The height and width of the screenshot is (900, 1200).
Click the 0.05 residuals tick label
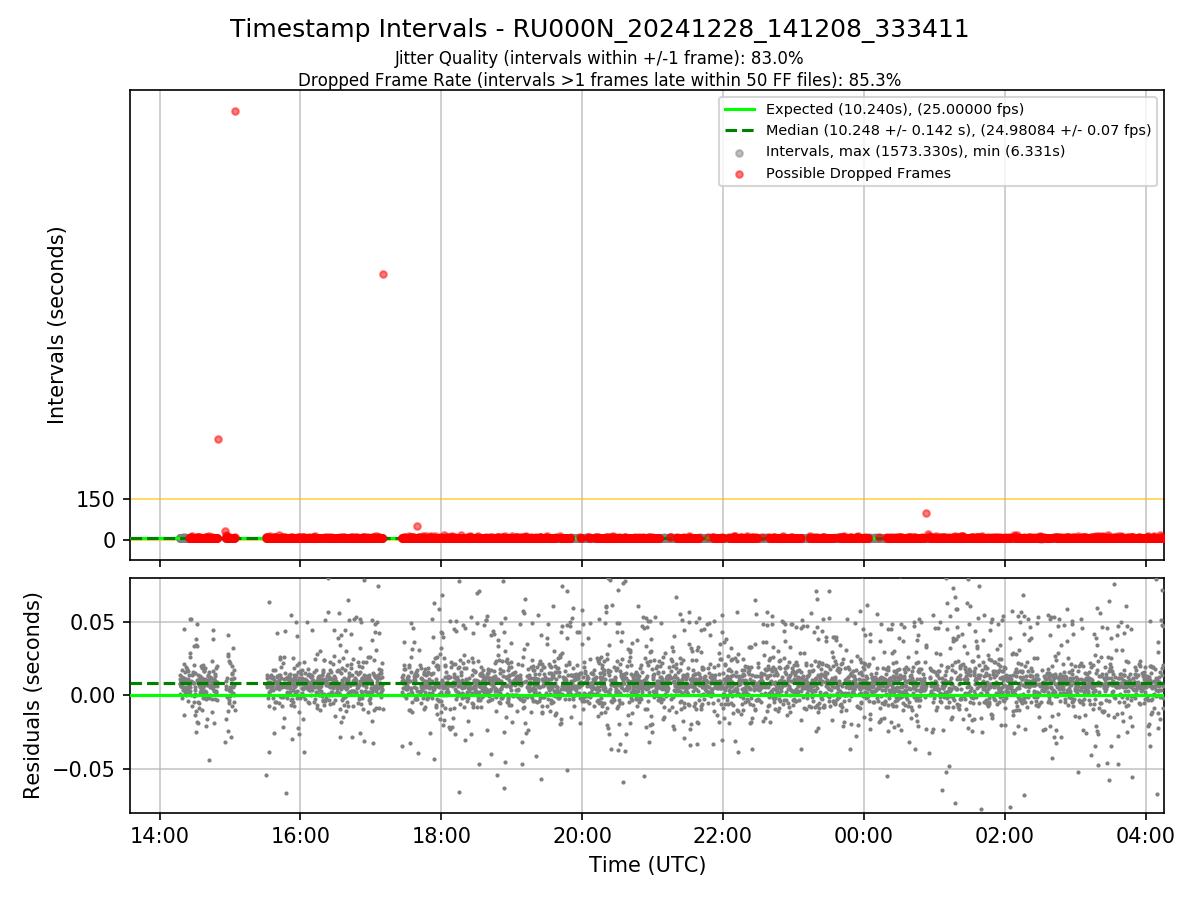(93, 622)
